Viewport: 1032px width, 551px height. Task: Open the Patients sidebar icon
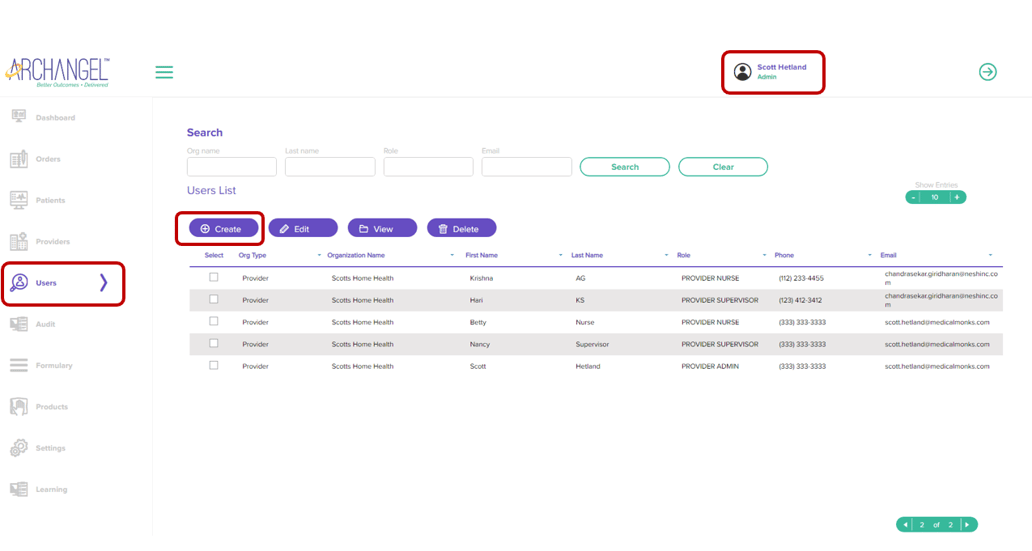[19, 200]
